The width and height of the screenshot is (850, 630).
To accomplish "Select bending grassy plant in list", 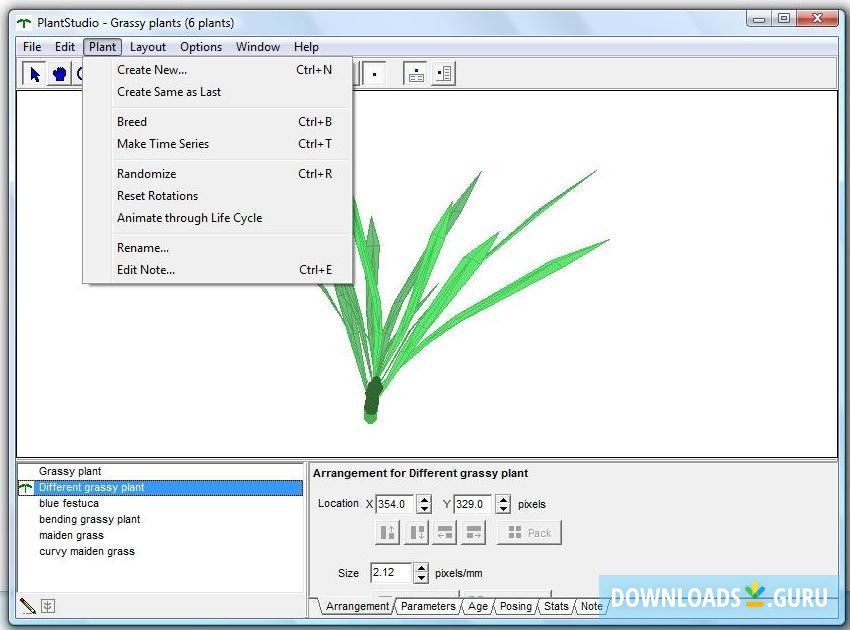I will point(160,519).
